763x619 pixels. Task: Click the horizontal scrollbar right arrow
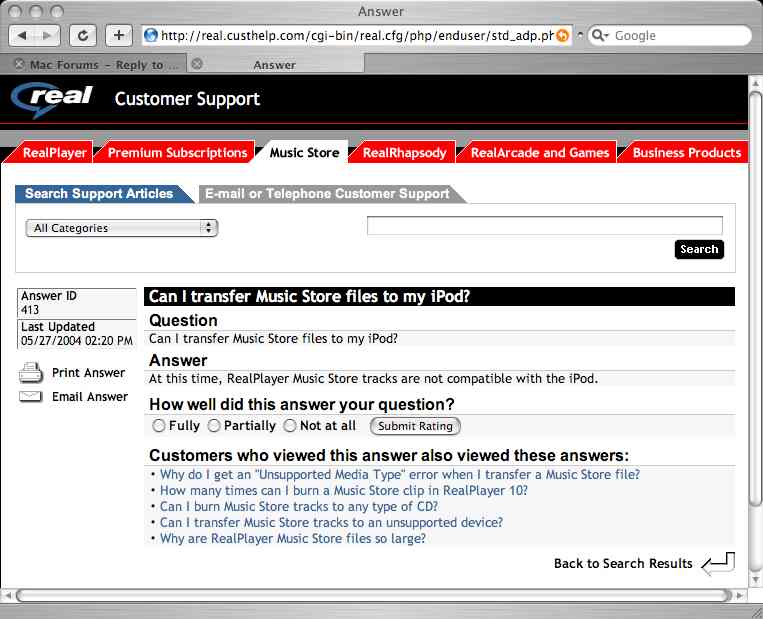pos(740,596)
